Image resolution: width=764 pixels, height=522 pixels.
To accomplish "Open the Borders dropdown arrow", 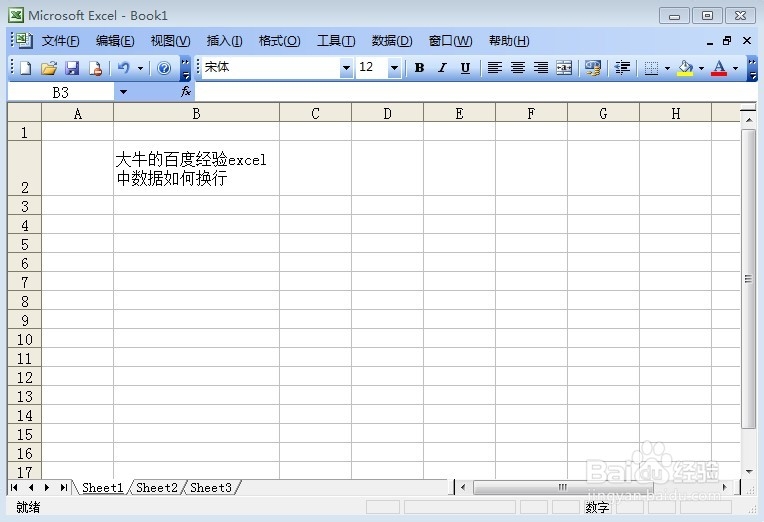I will pos(668,68).
